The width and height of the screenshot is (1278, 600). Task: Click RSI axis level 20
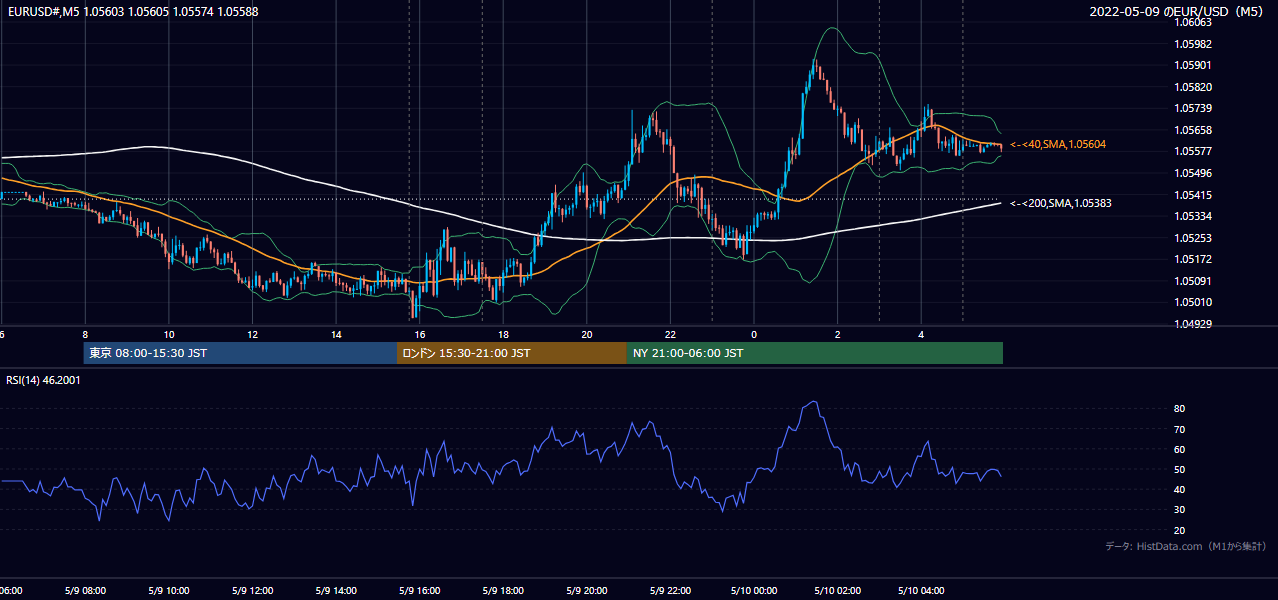pyautogui.click(x=1180, y=530)
